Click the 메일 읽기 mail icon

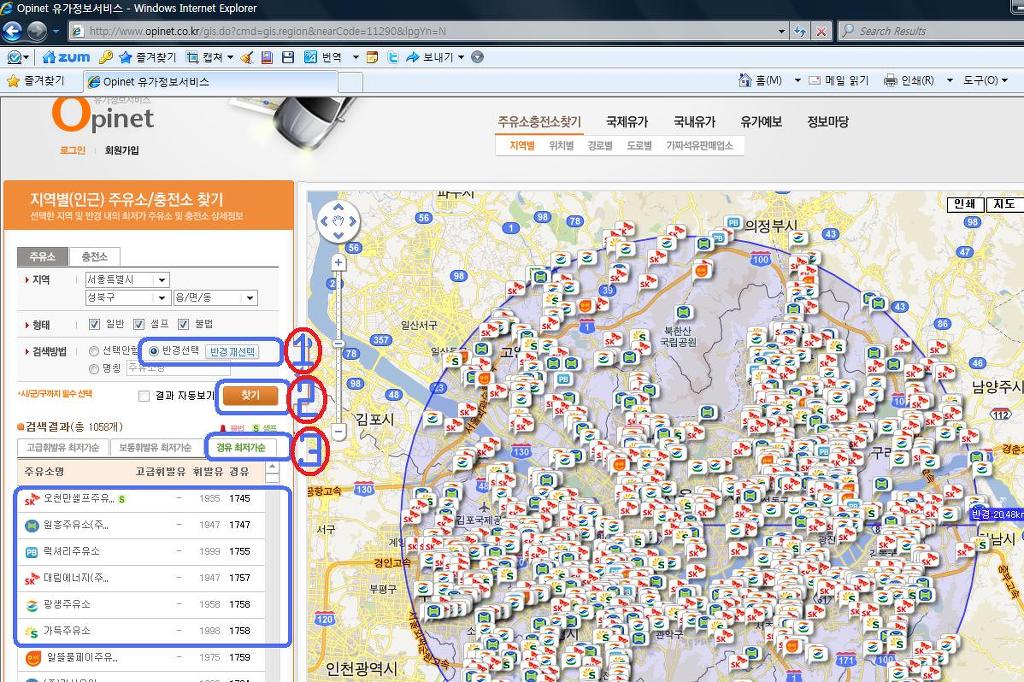(x=814, y=80)
